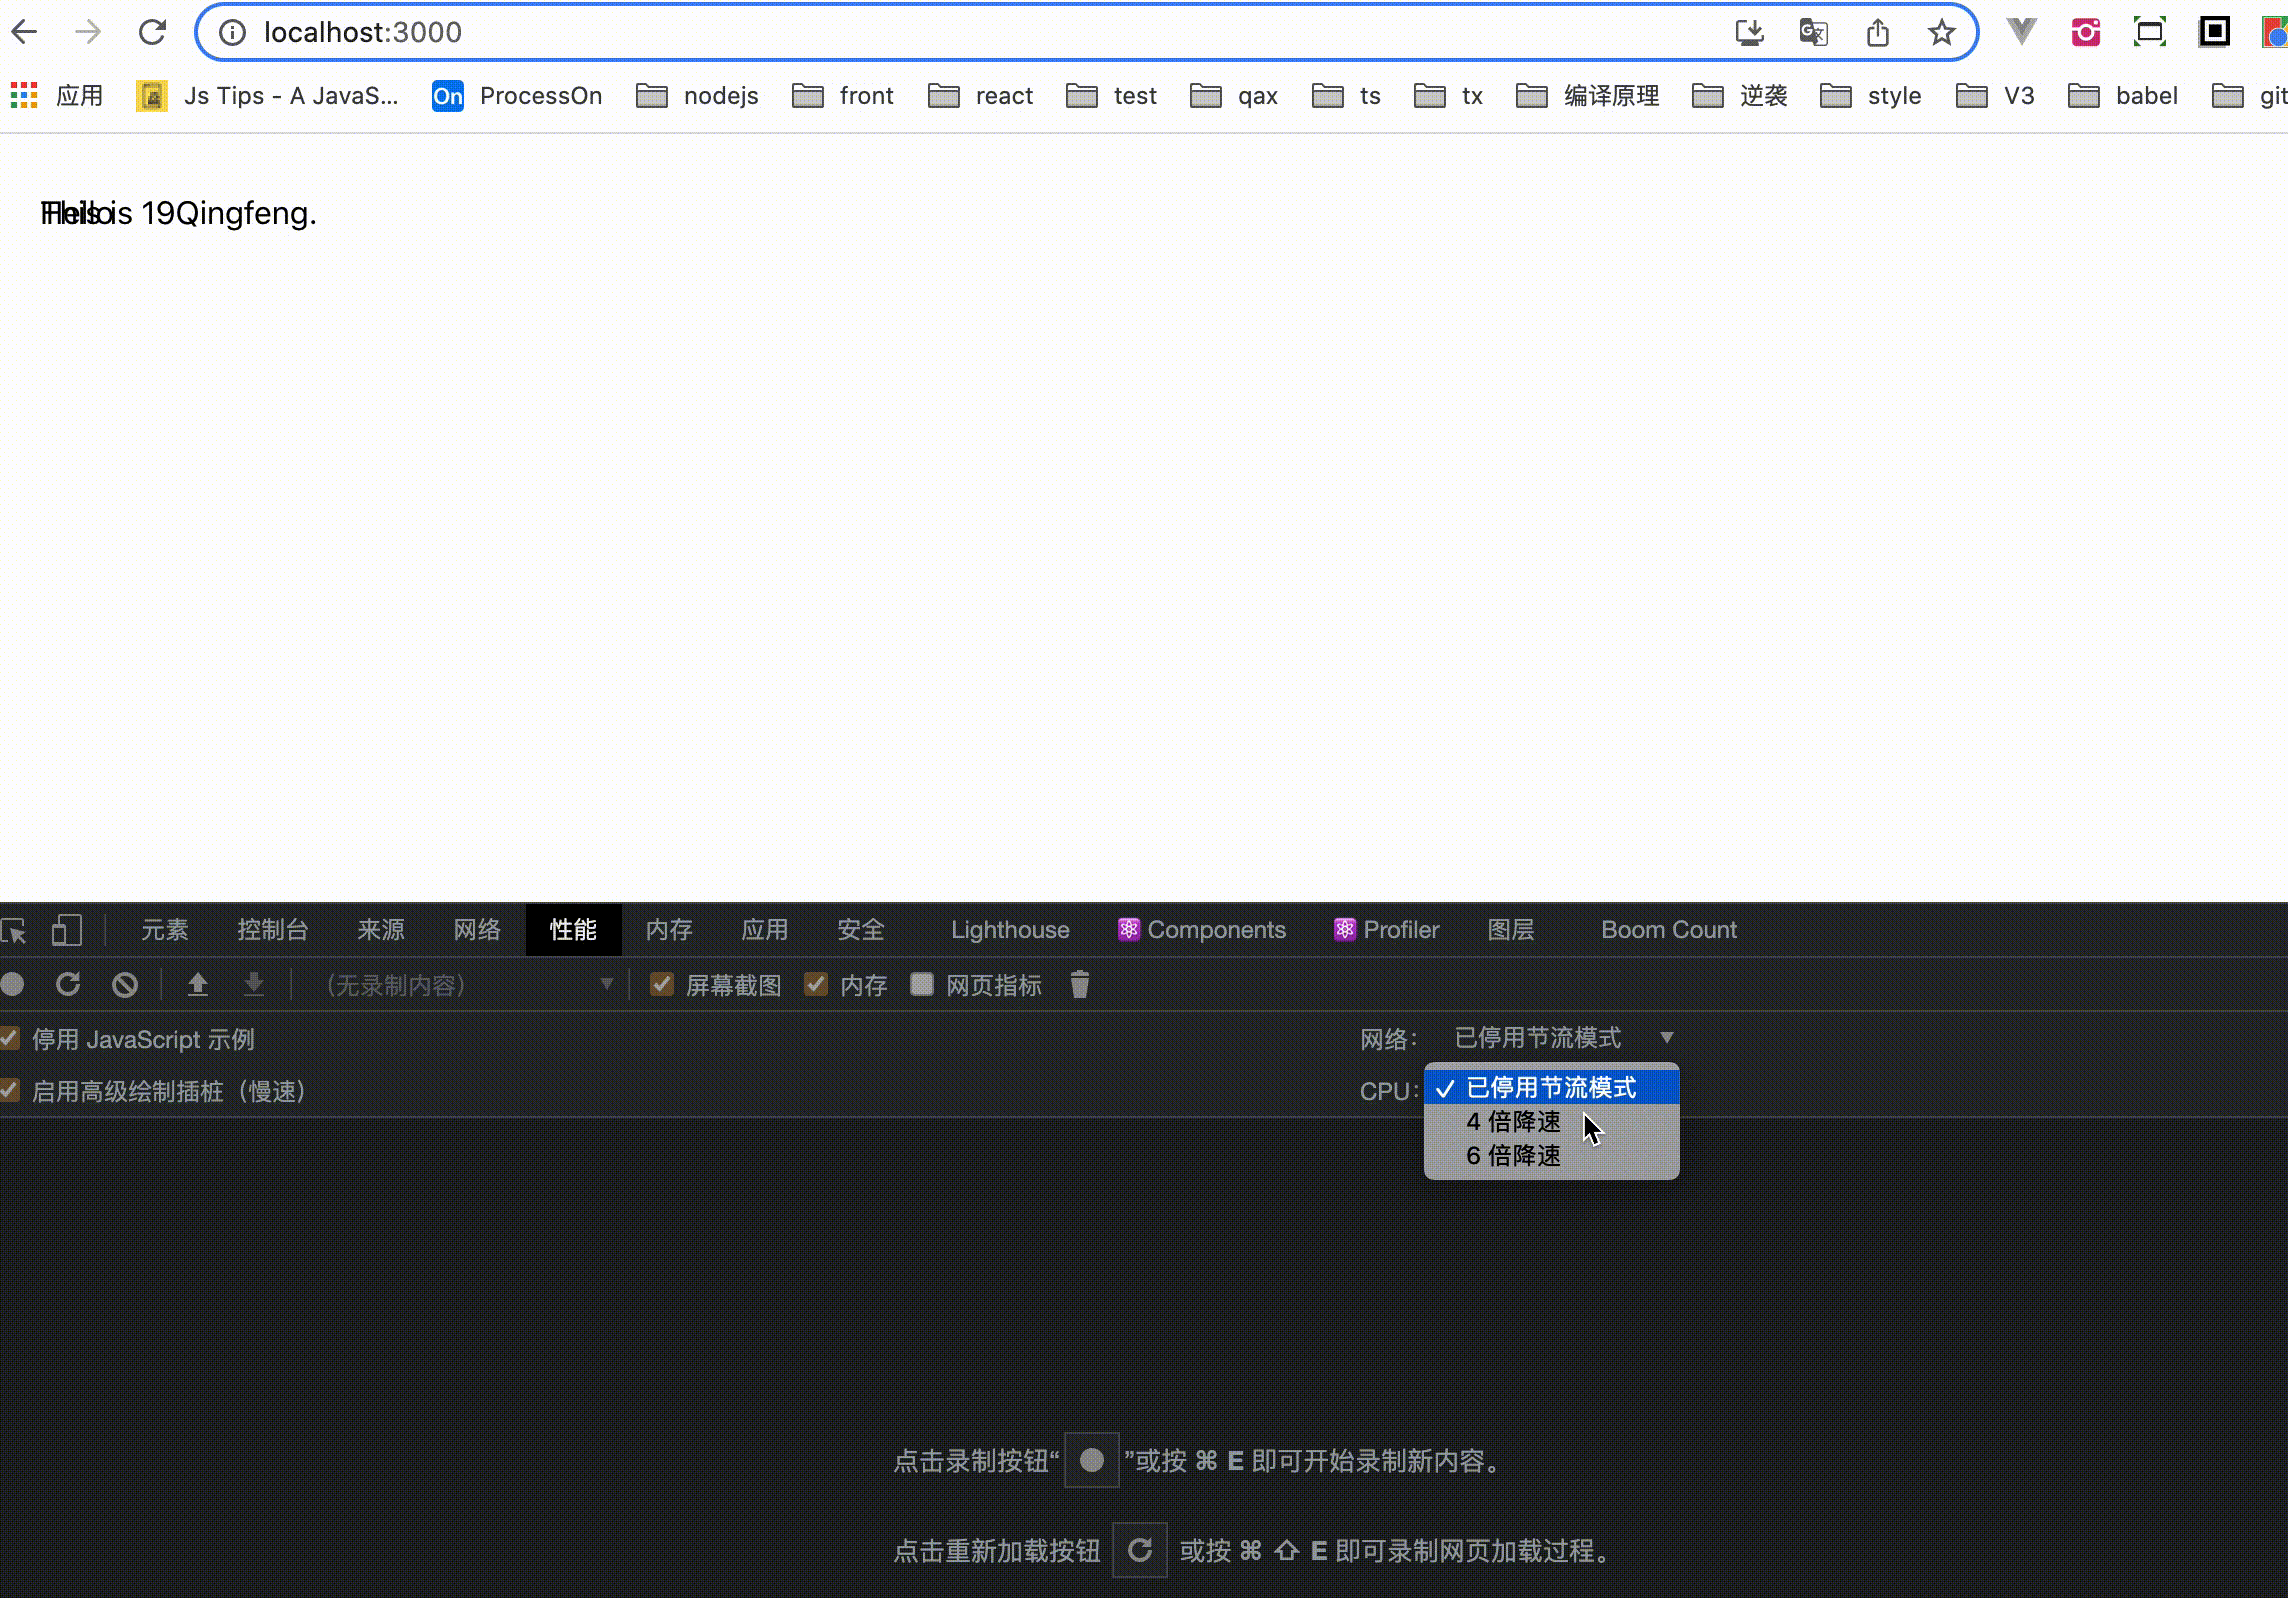The height and width of the screenshot is (1598, 2288).
Task: Click inside the browser address bar
Action: (x=600, y=31)
